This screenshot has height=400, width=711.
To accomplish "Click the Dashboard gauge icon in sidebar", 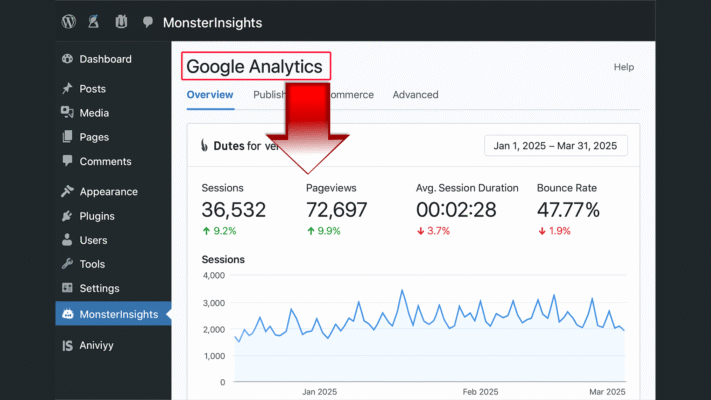I will pyautogui.click(x=67, y=59).
